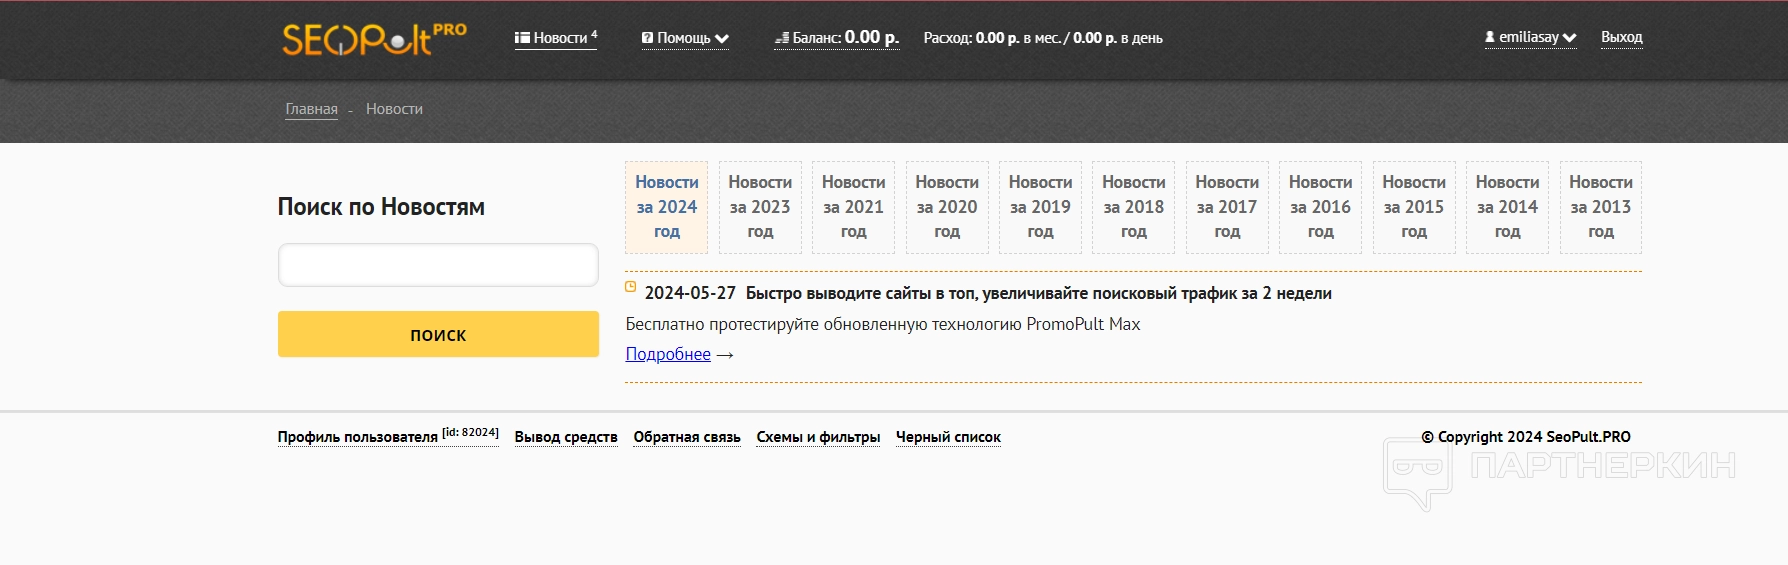Select the Новости за 2020 год tab
1788x565 pixels.
tap(947, 207)
